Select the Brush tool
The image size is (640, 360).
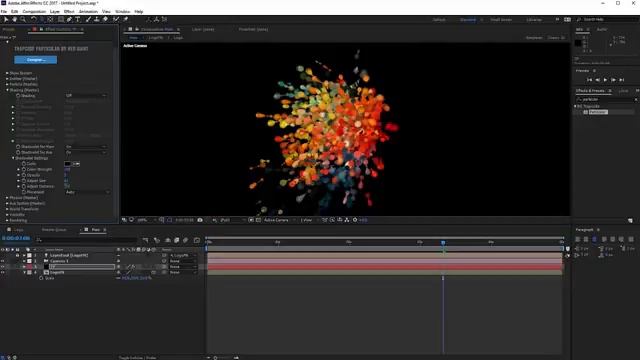coord(88,19)
